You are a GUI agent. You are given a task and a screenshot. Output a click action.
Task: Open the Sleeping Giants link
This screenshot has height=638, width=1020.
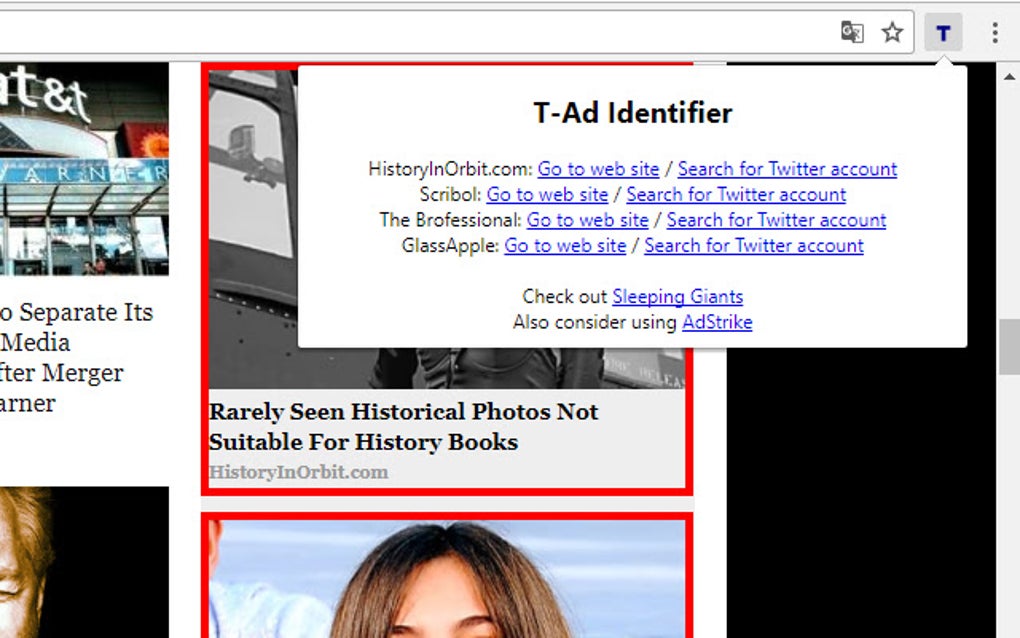pos(677,296)
